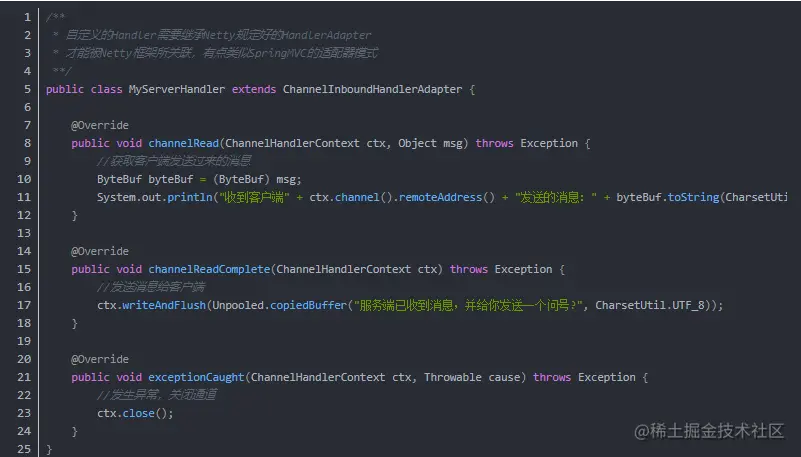Click line number 15 in the gutter

[24, 269]
